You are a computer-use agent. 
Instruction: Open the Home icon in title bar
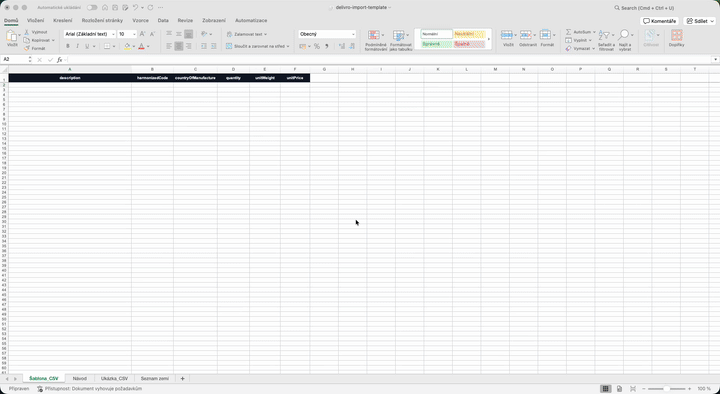(105, 8)
